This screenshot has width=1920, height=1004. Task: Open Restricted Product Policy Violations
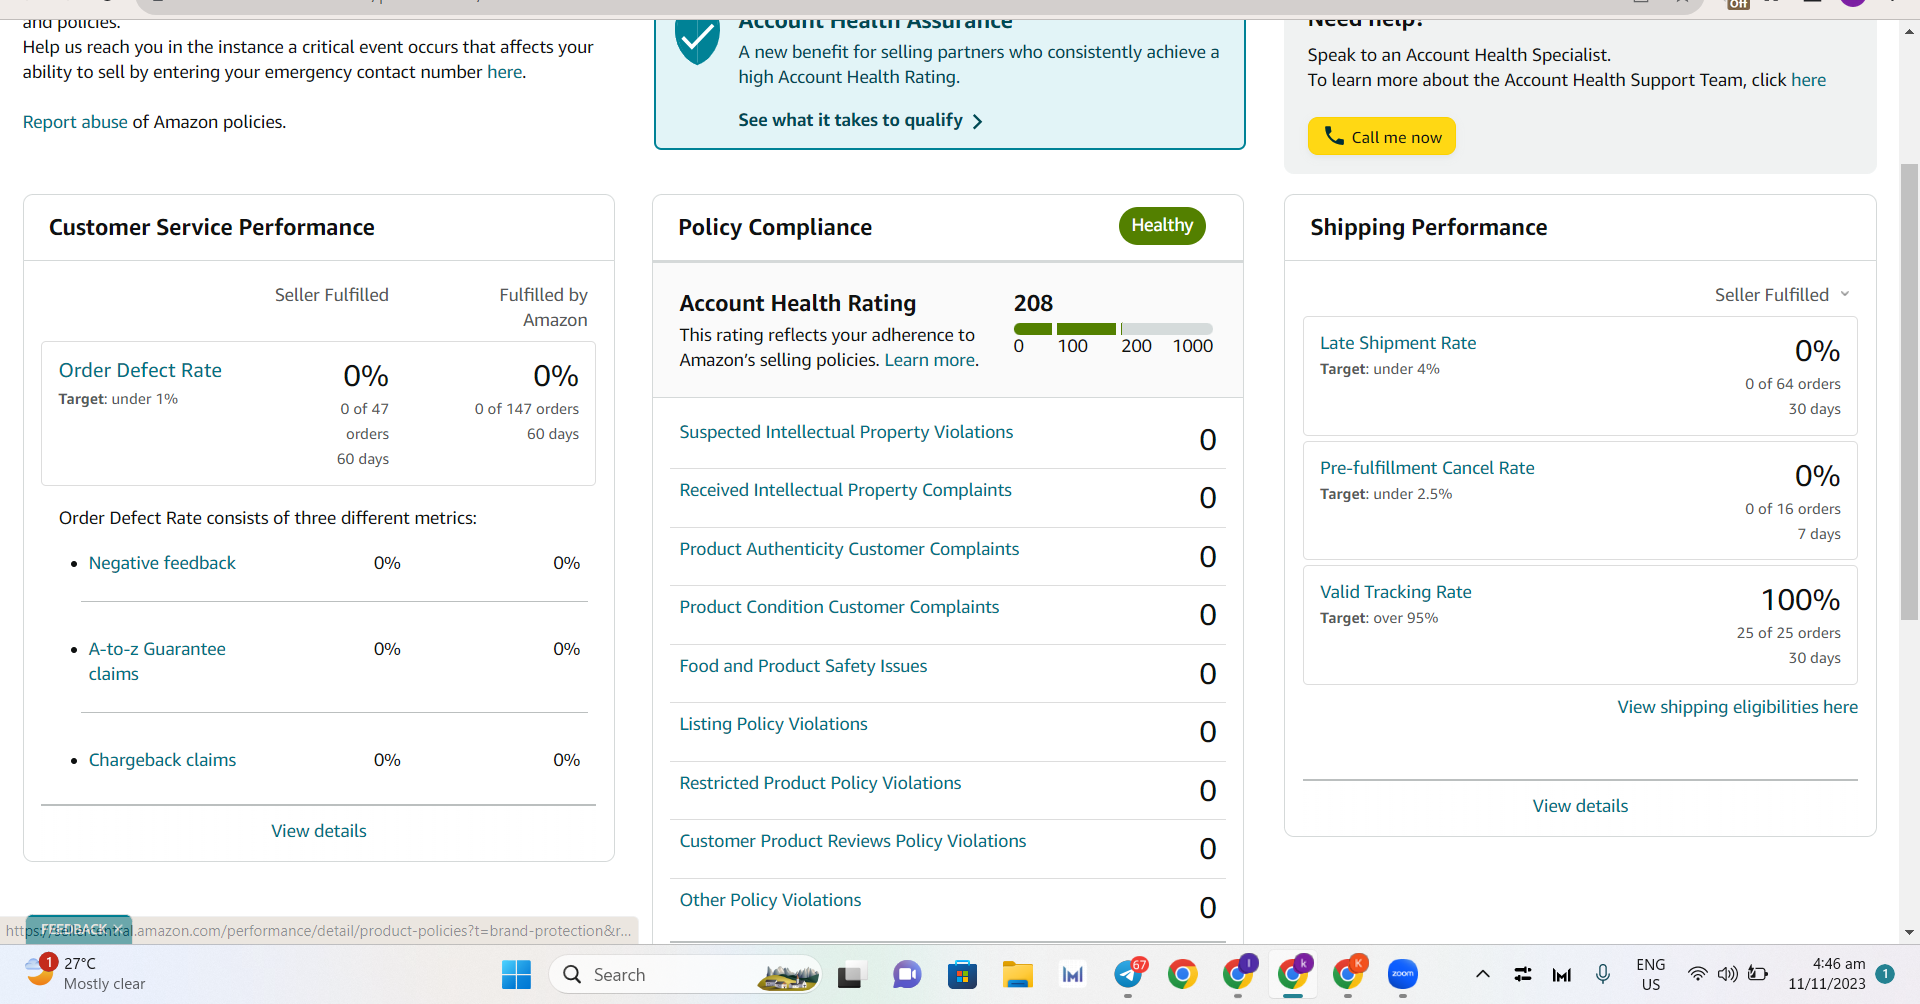pyautogui.click(x=820, y=783)
